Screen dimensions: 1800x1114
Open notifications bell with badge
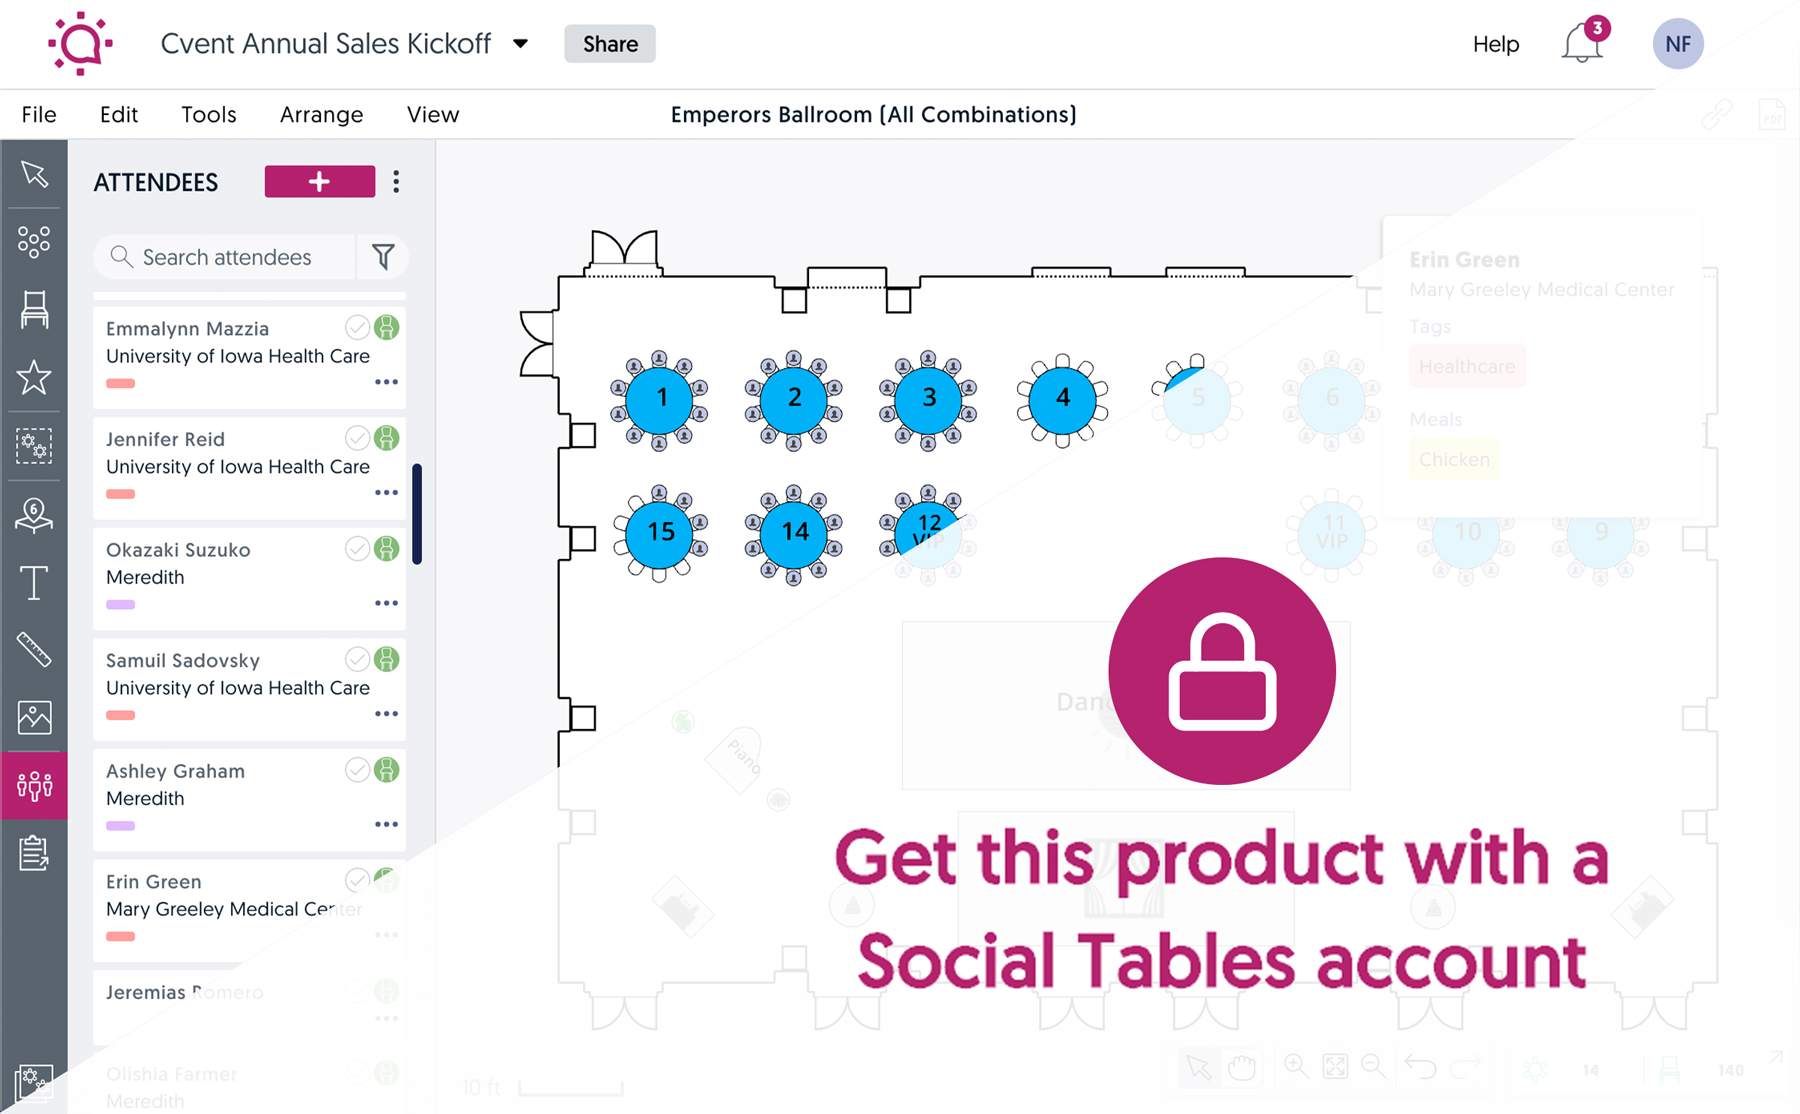tap(1583, 43)
